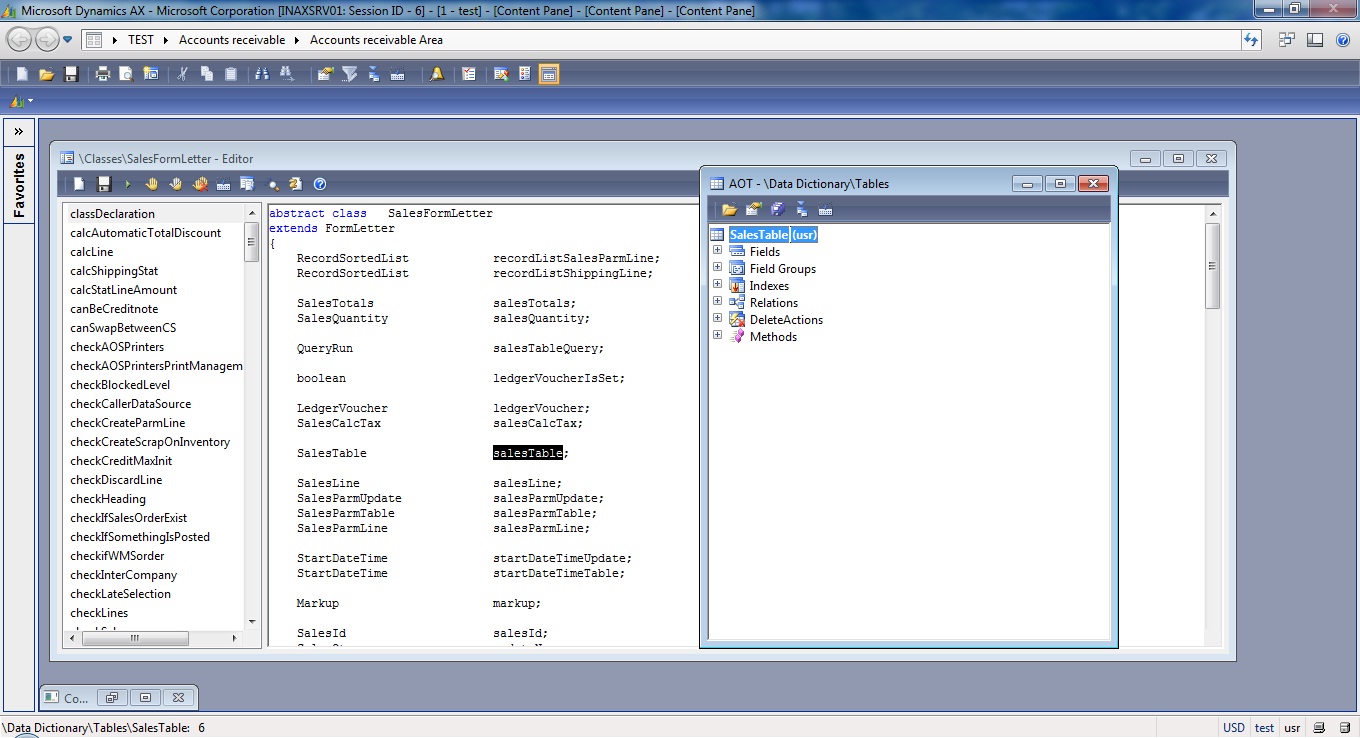
Task: Click the 'test' company in status bar
Action: 1265,728
